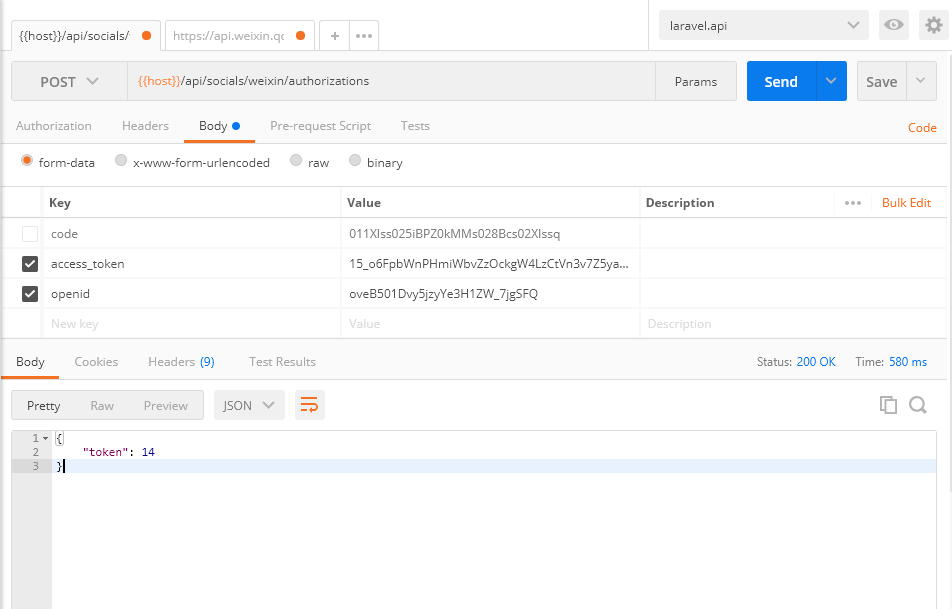Image resolution: width=952 pixels, height=609 pixels.
Task: Toggle line wrap in response viewer
Action: coord(309,405)
